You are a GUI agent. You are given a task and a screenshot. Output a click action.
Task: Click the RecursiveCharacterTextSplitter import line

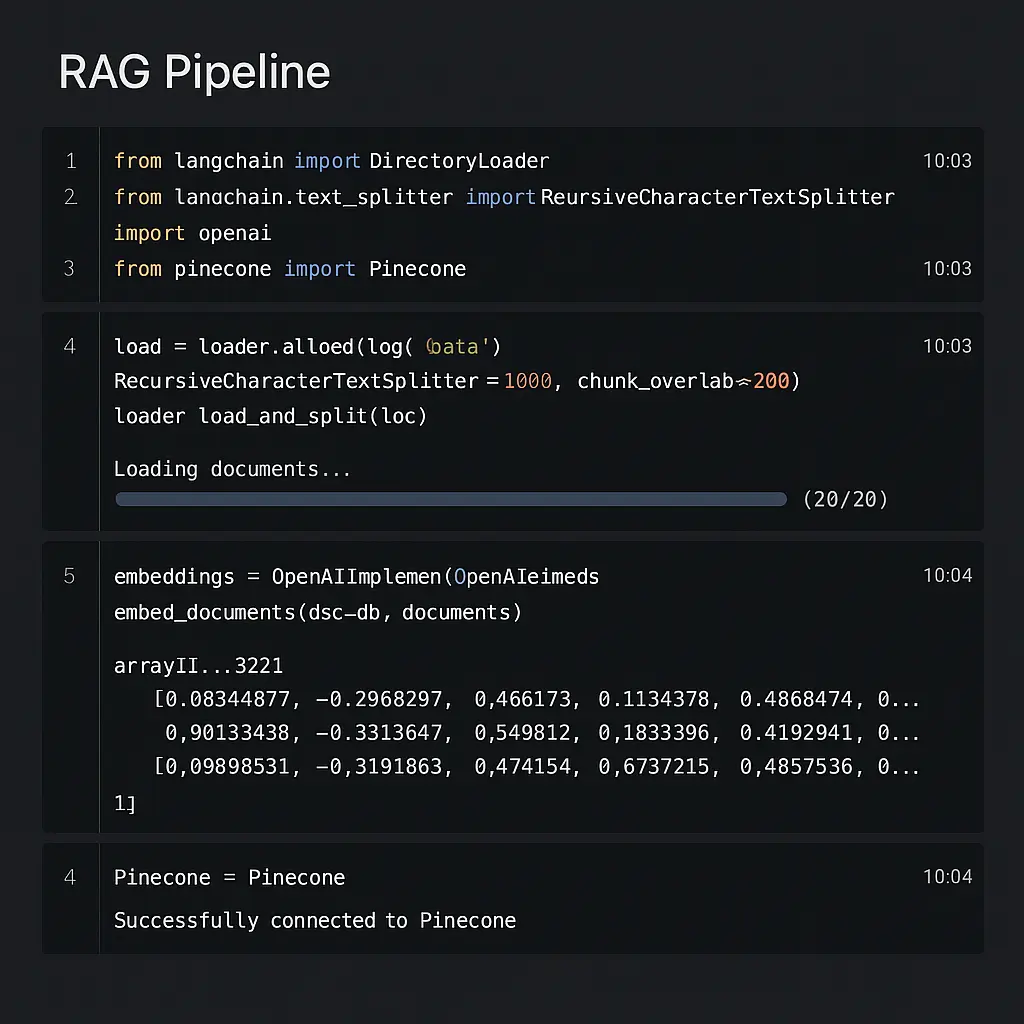[503, 197]
